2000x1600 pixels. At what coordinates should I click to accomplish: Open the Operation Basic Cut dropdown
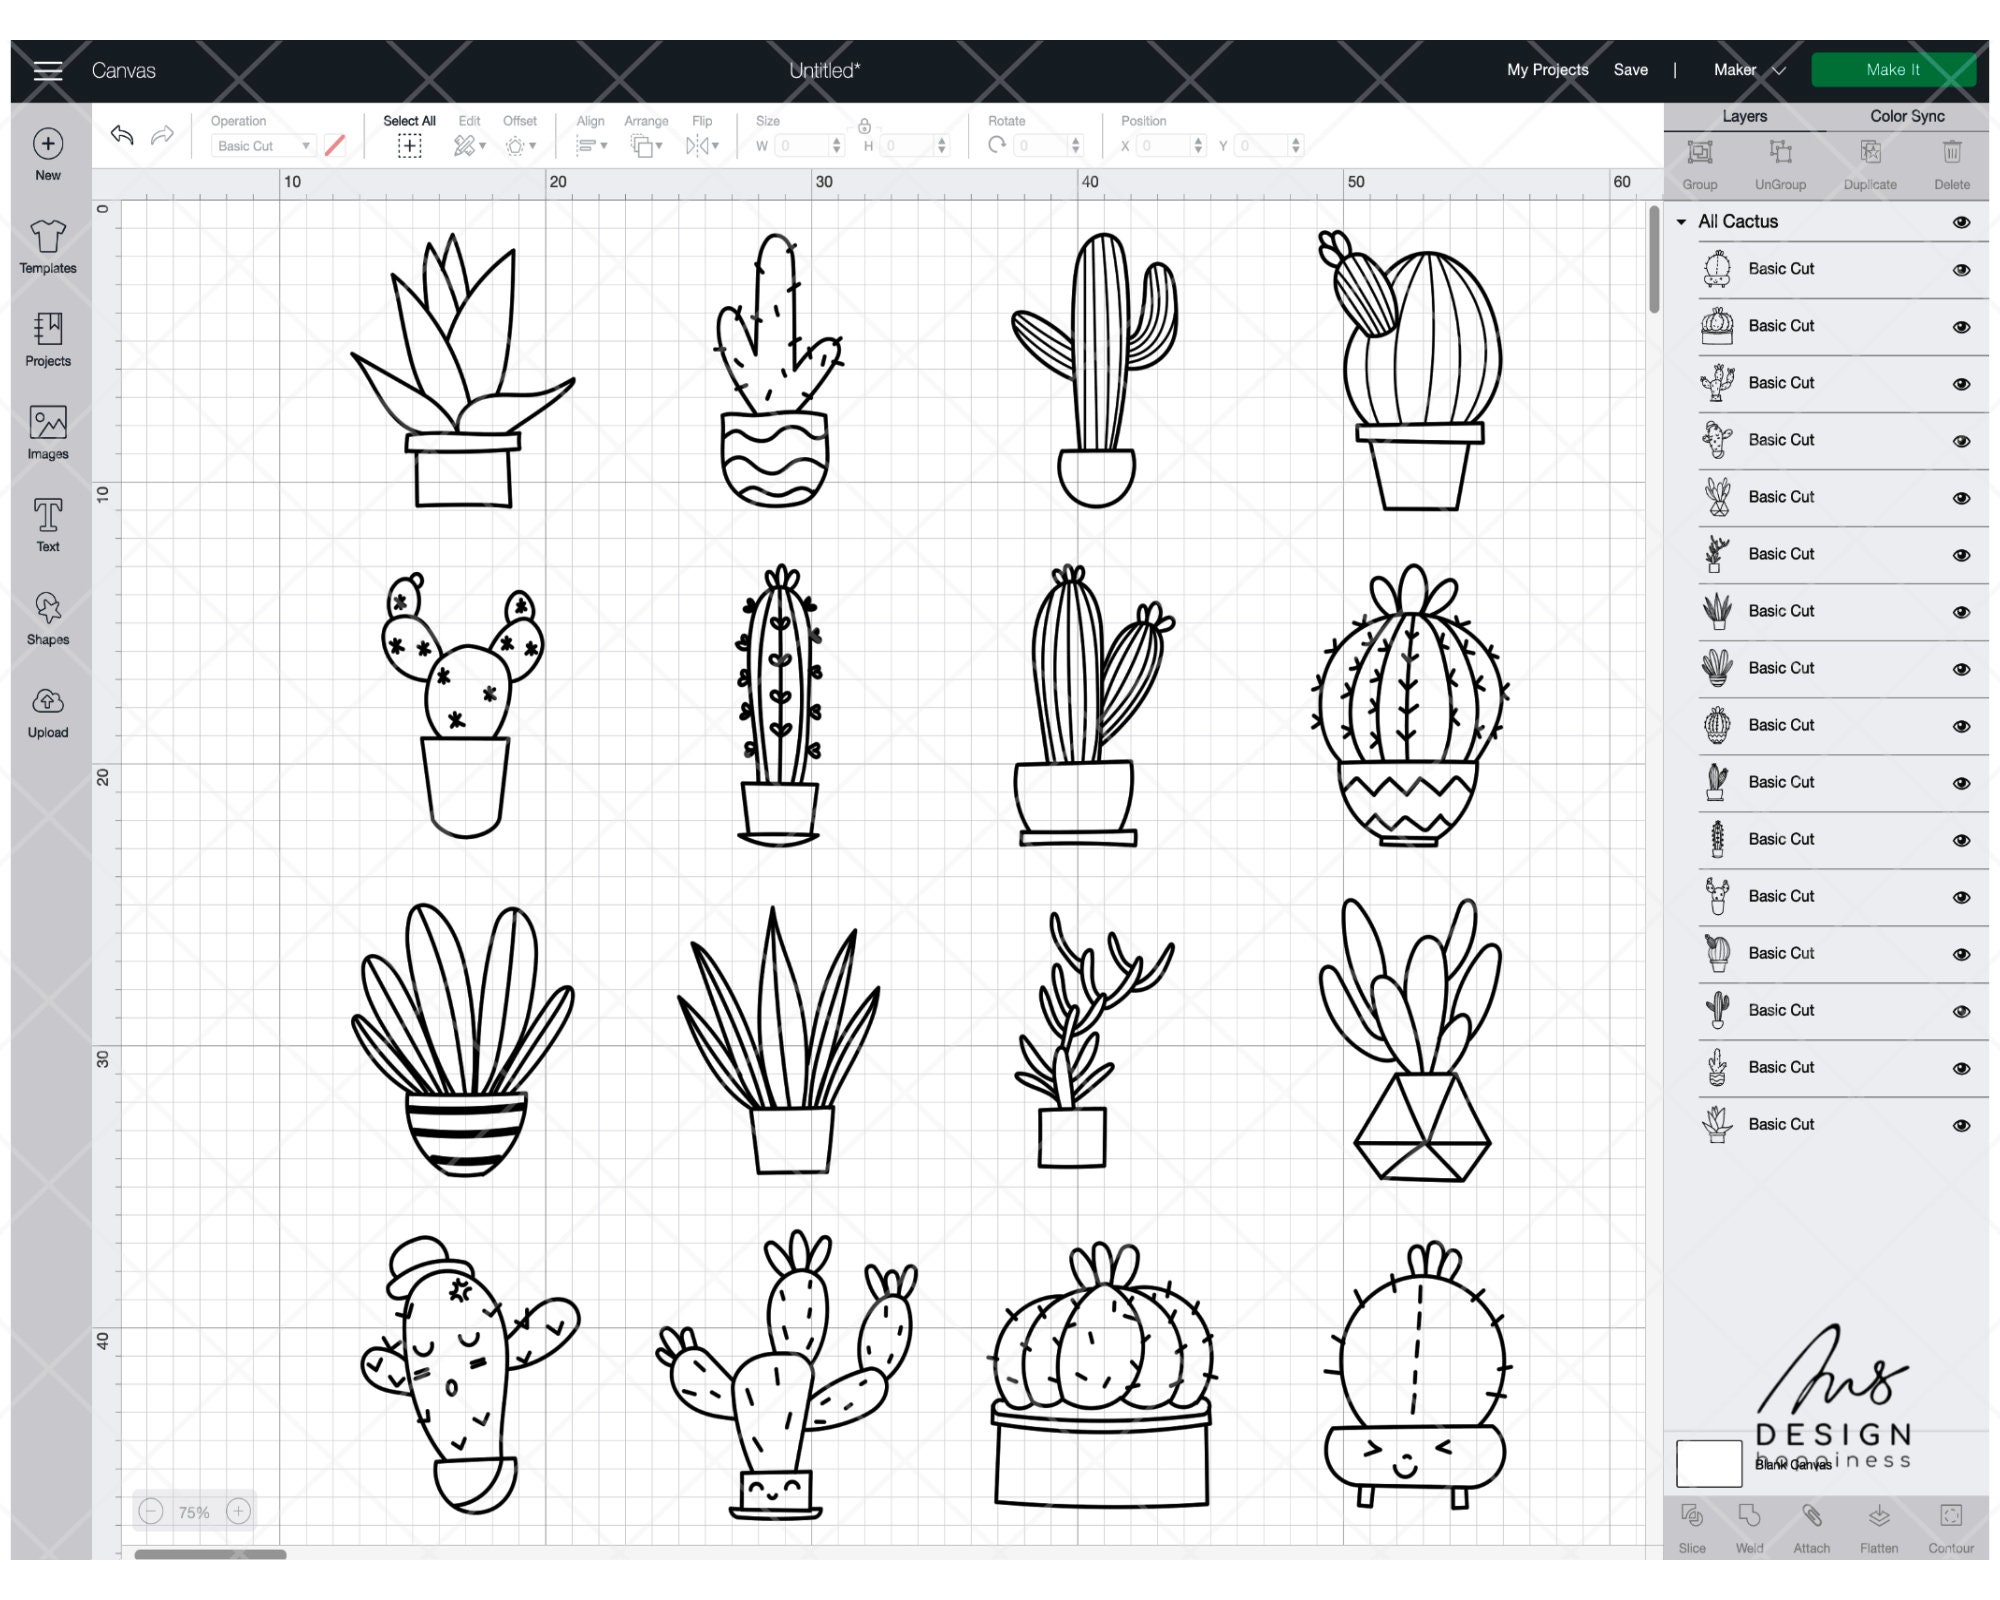click(264, 146)
